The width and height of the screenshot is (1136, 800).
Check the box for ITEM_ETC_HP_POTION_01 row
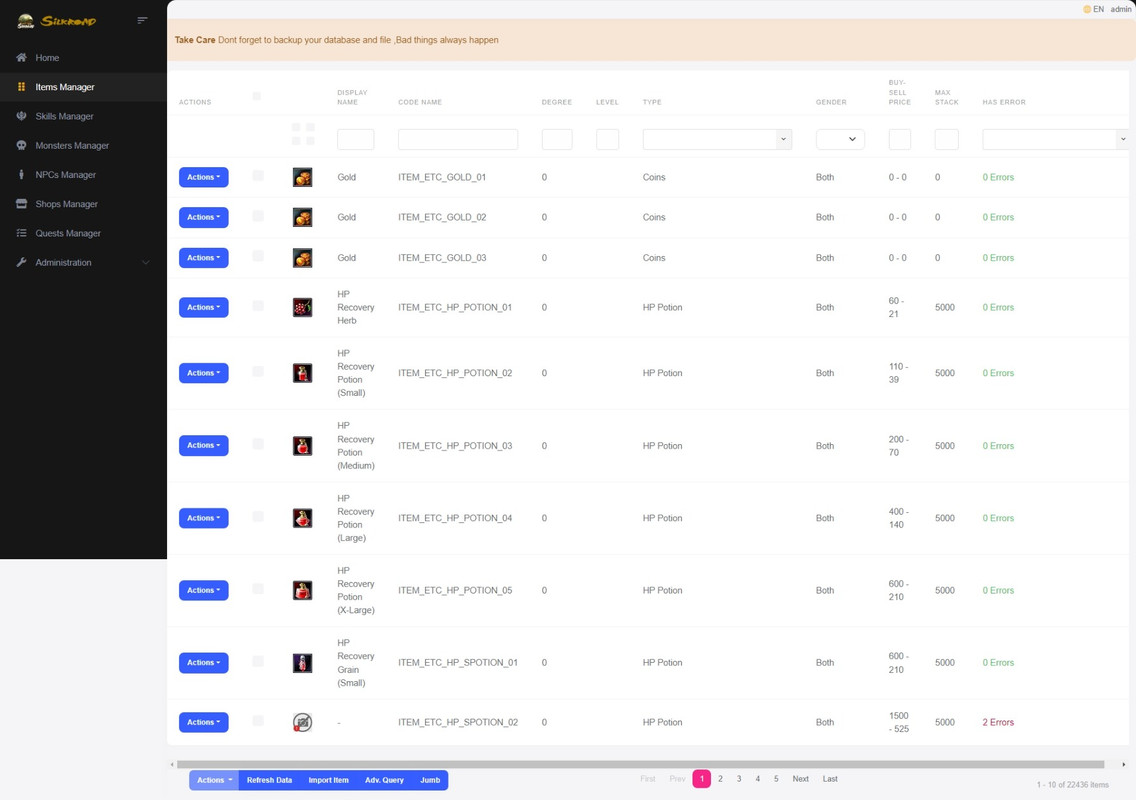tap(258, 306)
